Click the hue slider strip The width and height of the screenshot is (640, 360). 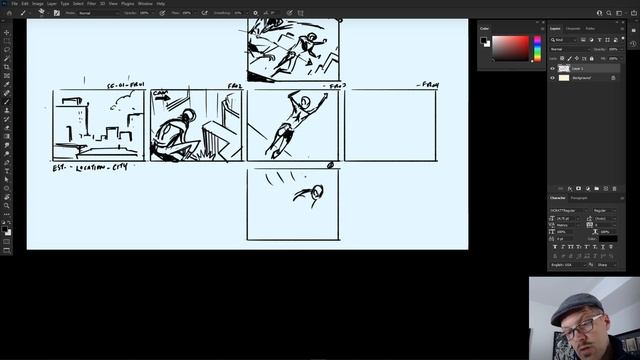coord(537,49)
